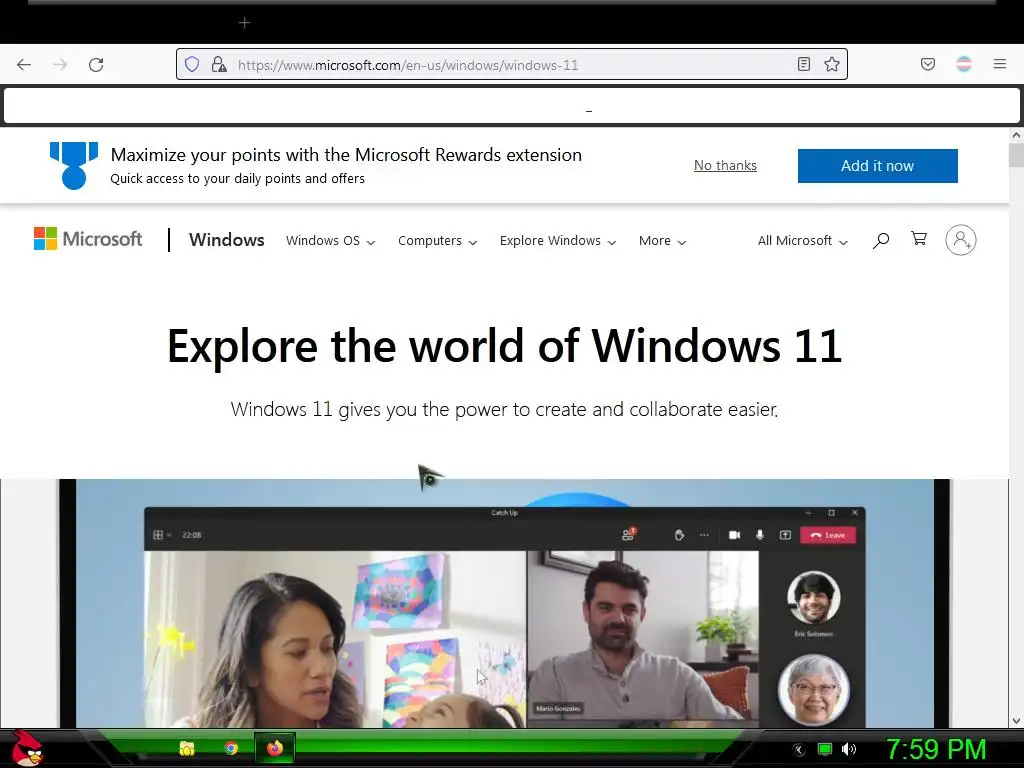The image size is (1024, 768).
Task: Expand the Windows OS dropdown
Action: point(330,241)
